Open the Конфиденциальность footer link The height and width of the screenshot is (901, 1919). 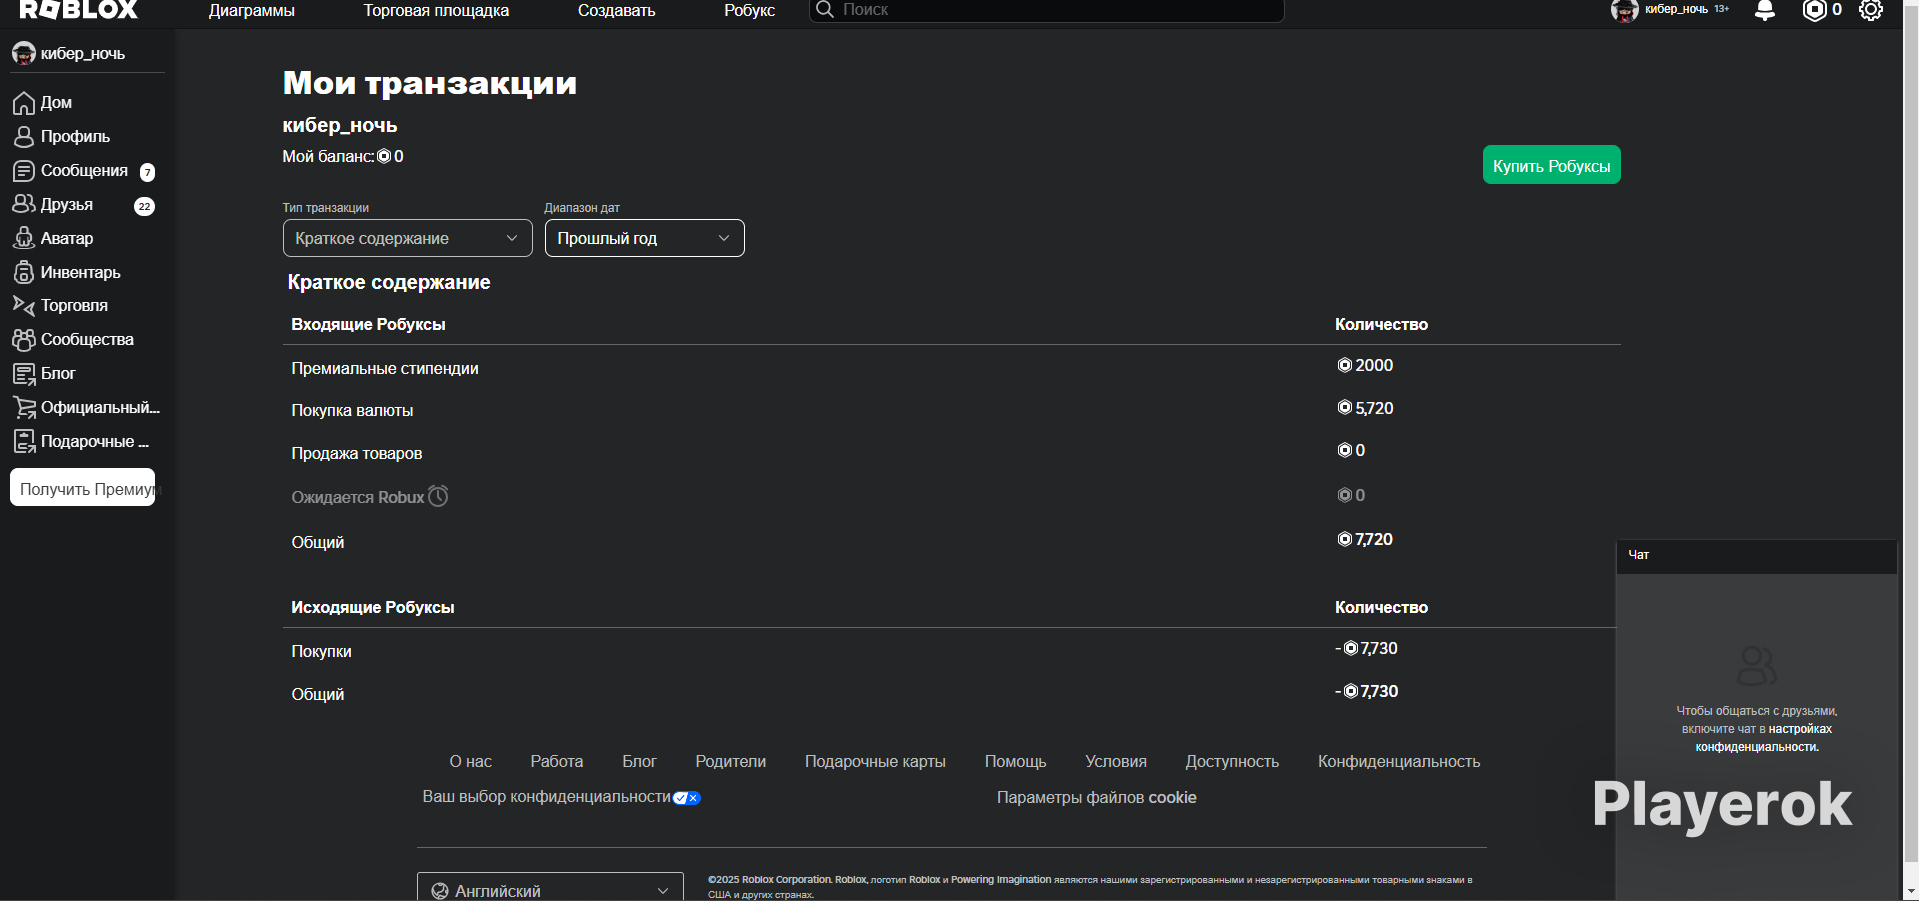click(x=1399, y=761)
